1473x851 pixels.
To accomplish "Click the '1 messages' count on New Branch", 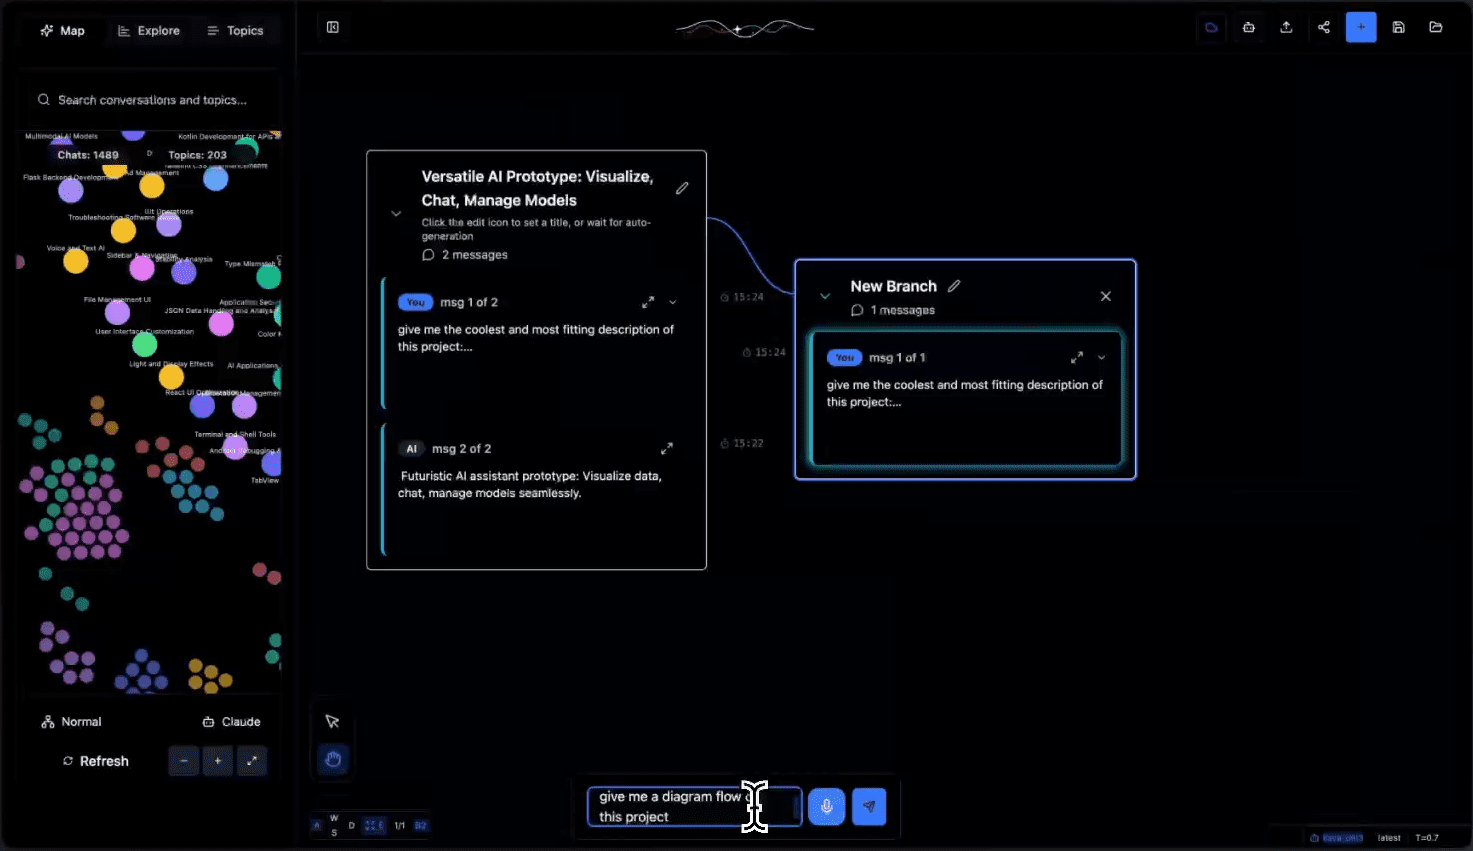I will (893, 310).
